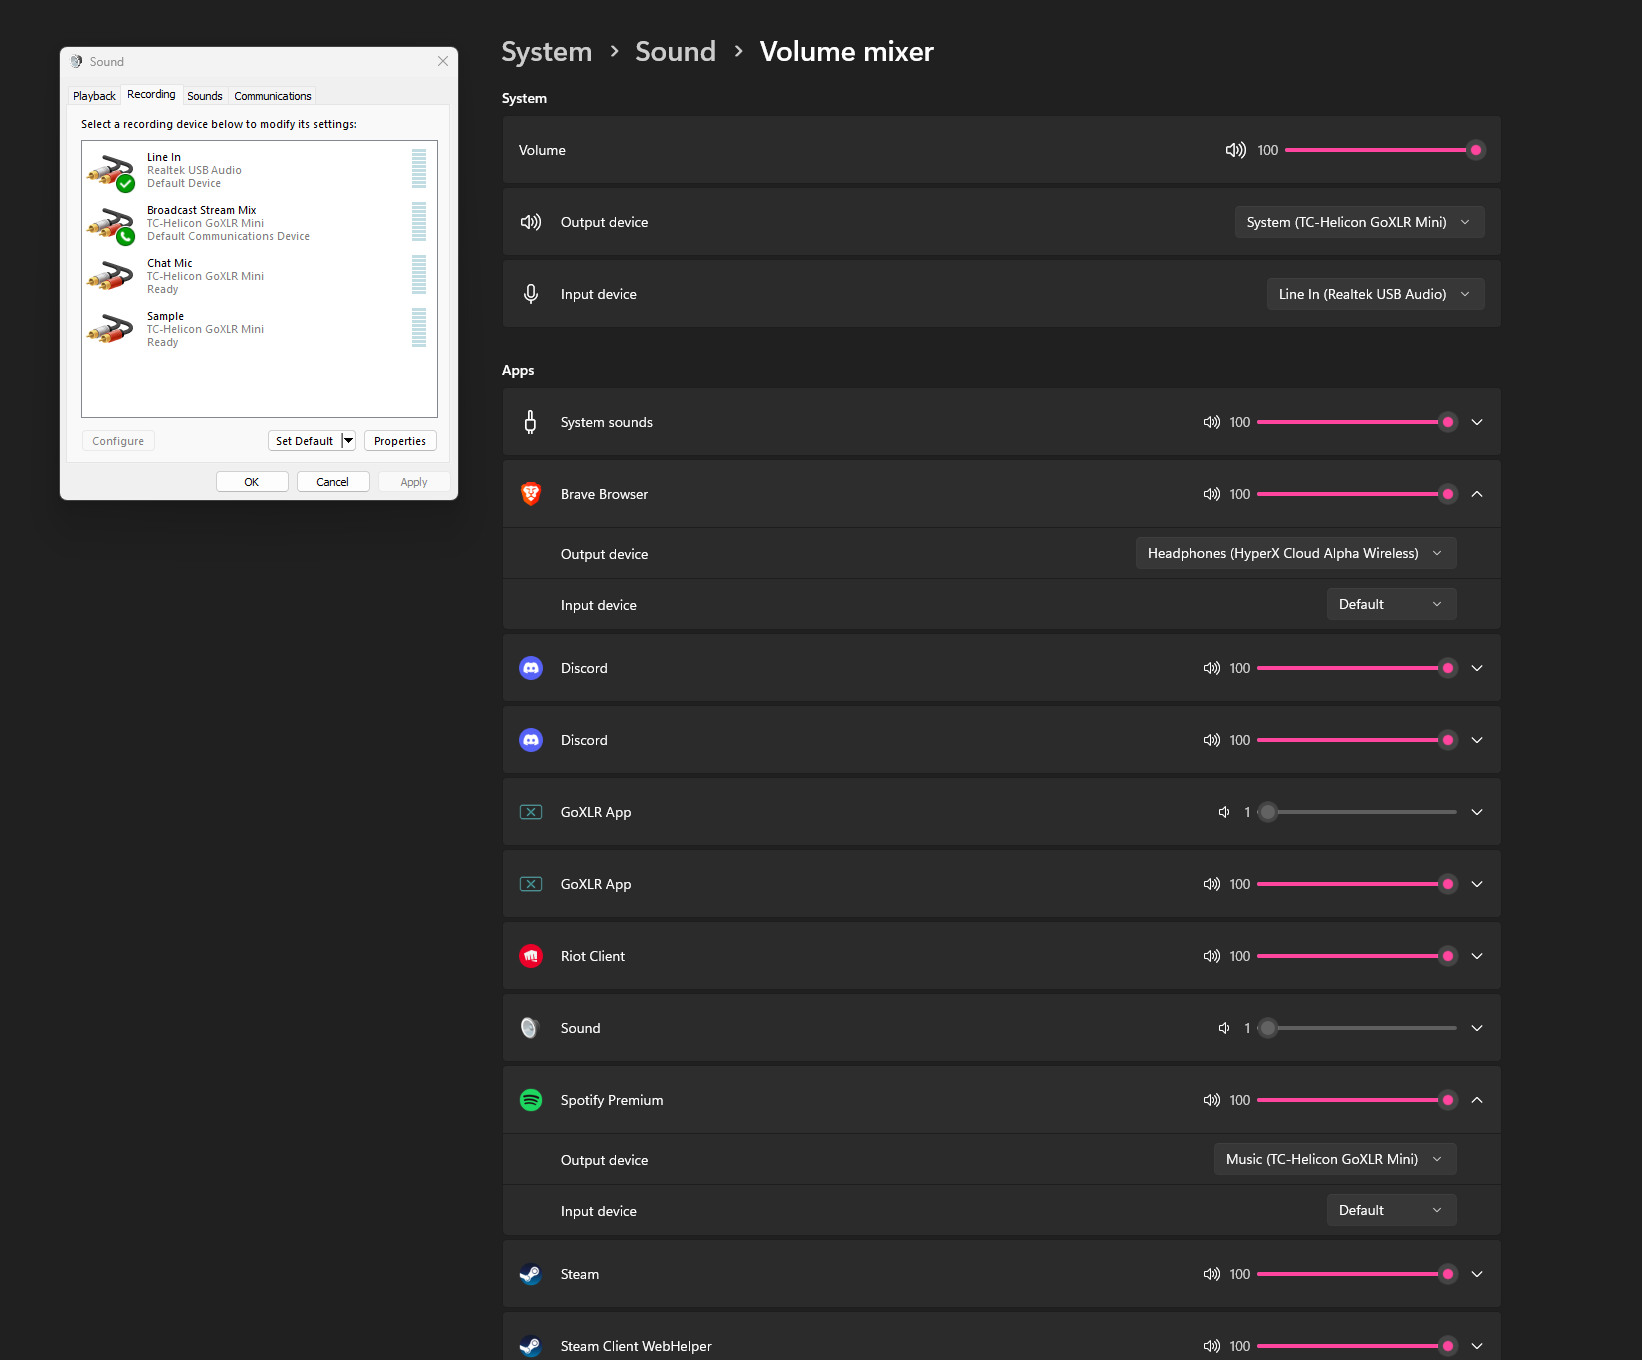Open Spotify input device Default dropdown
Image resolution: width=1642 pixels, height=1360 pixels.
click(x=1392, y=1210)
